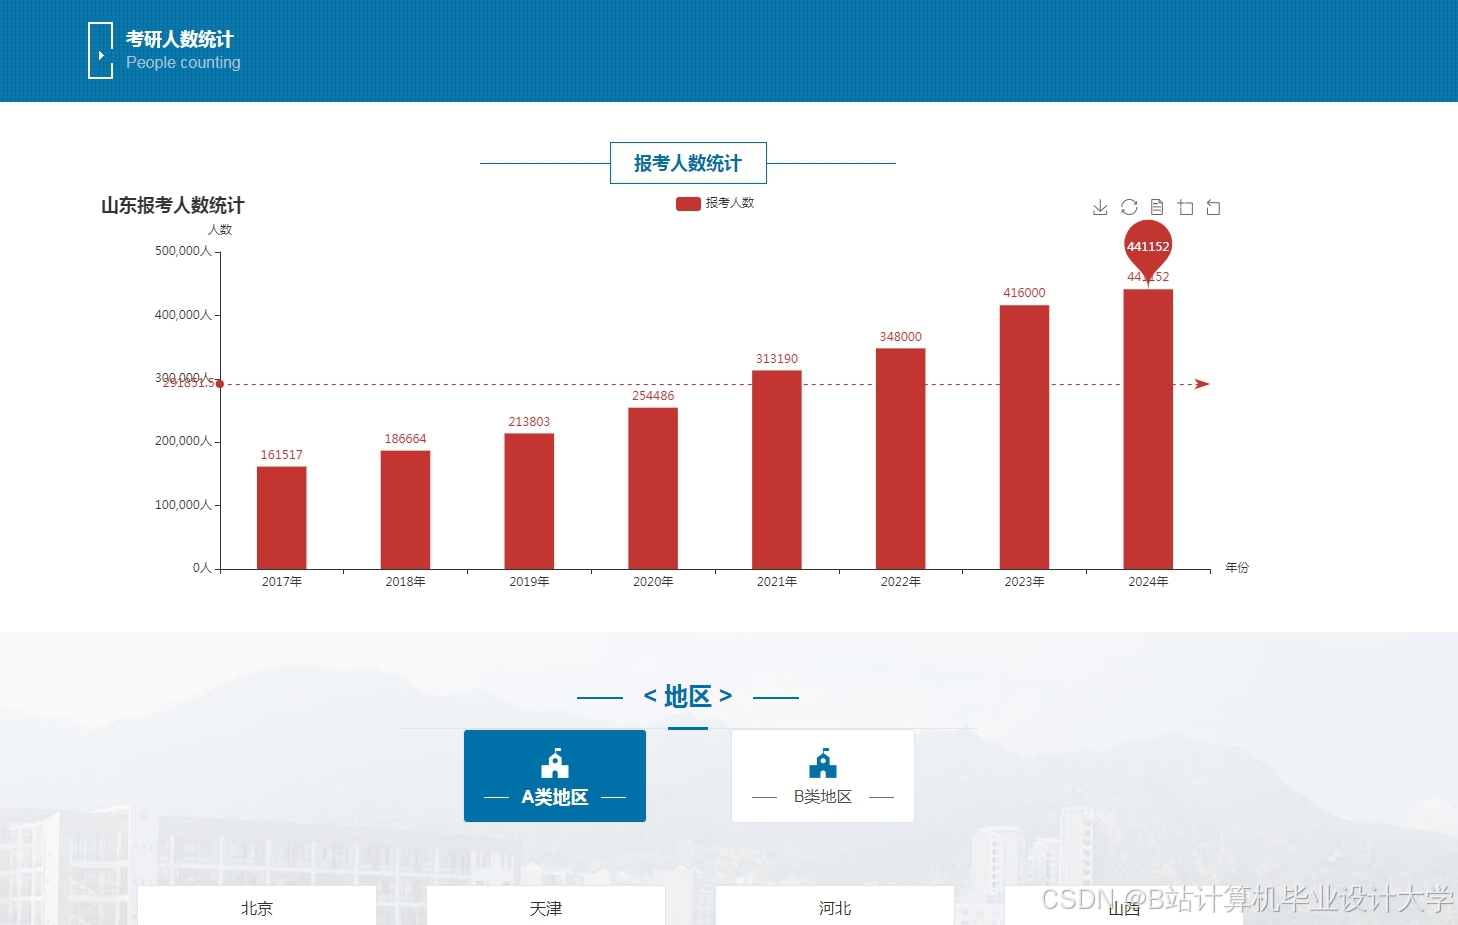The height and width of the screenshot is (925, 1458).
Task: Click the refresh/restore chart icon
Action: pyautogui.click(x=1128, y=207)
